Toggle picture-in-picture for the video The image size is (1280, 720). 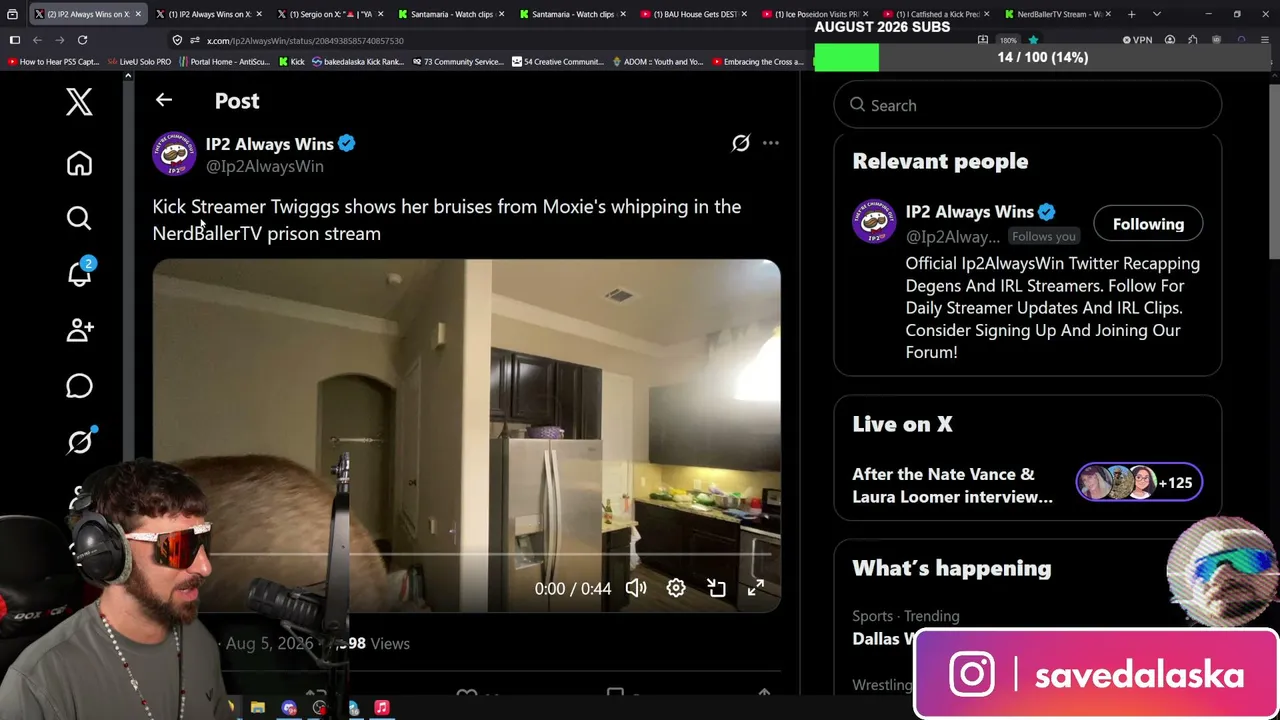point(716,588)
